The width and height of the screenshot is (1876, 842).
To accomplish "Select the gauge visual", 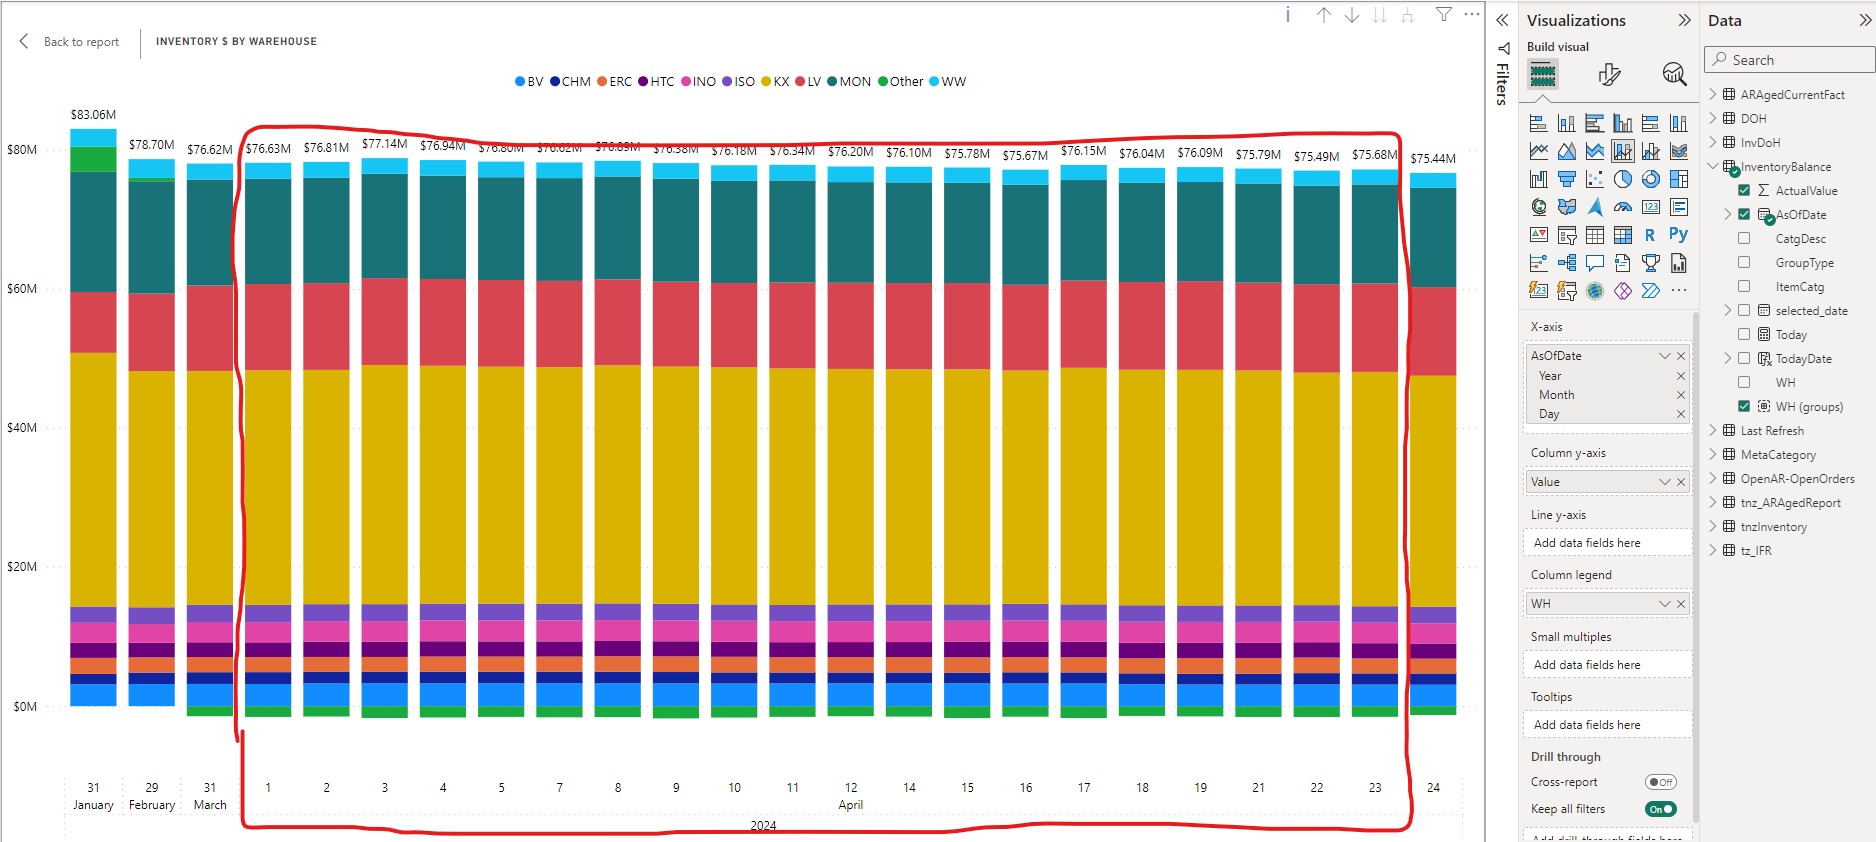I will 1623,207.
